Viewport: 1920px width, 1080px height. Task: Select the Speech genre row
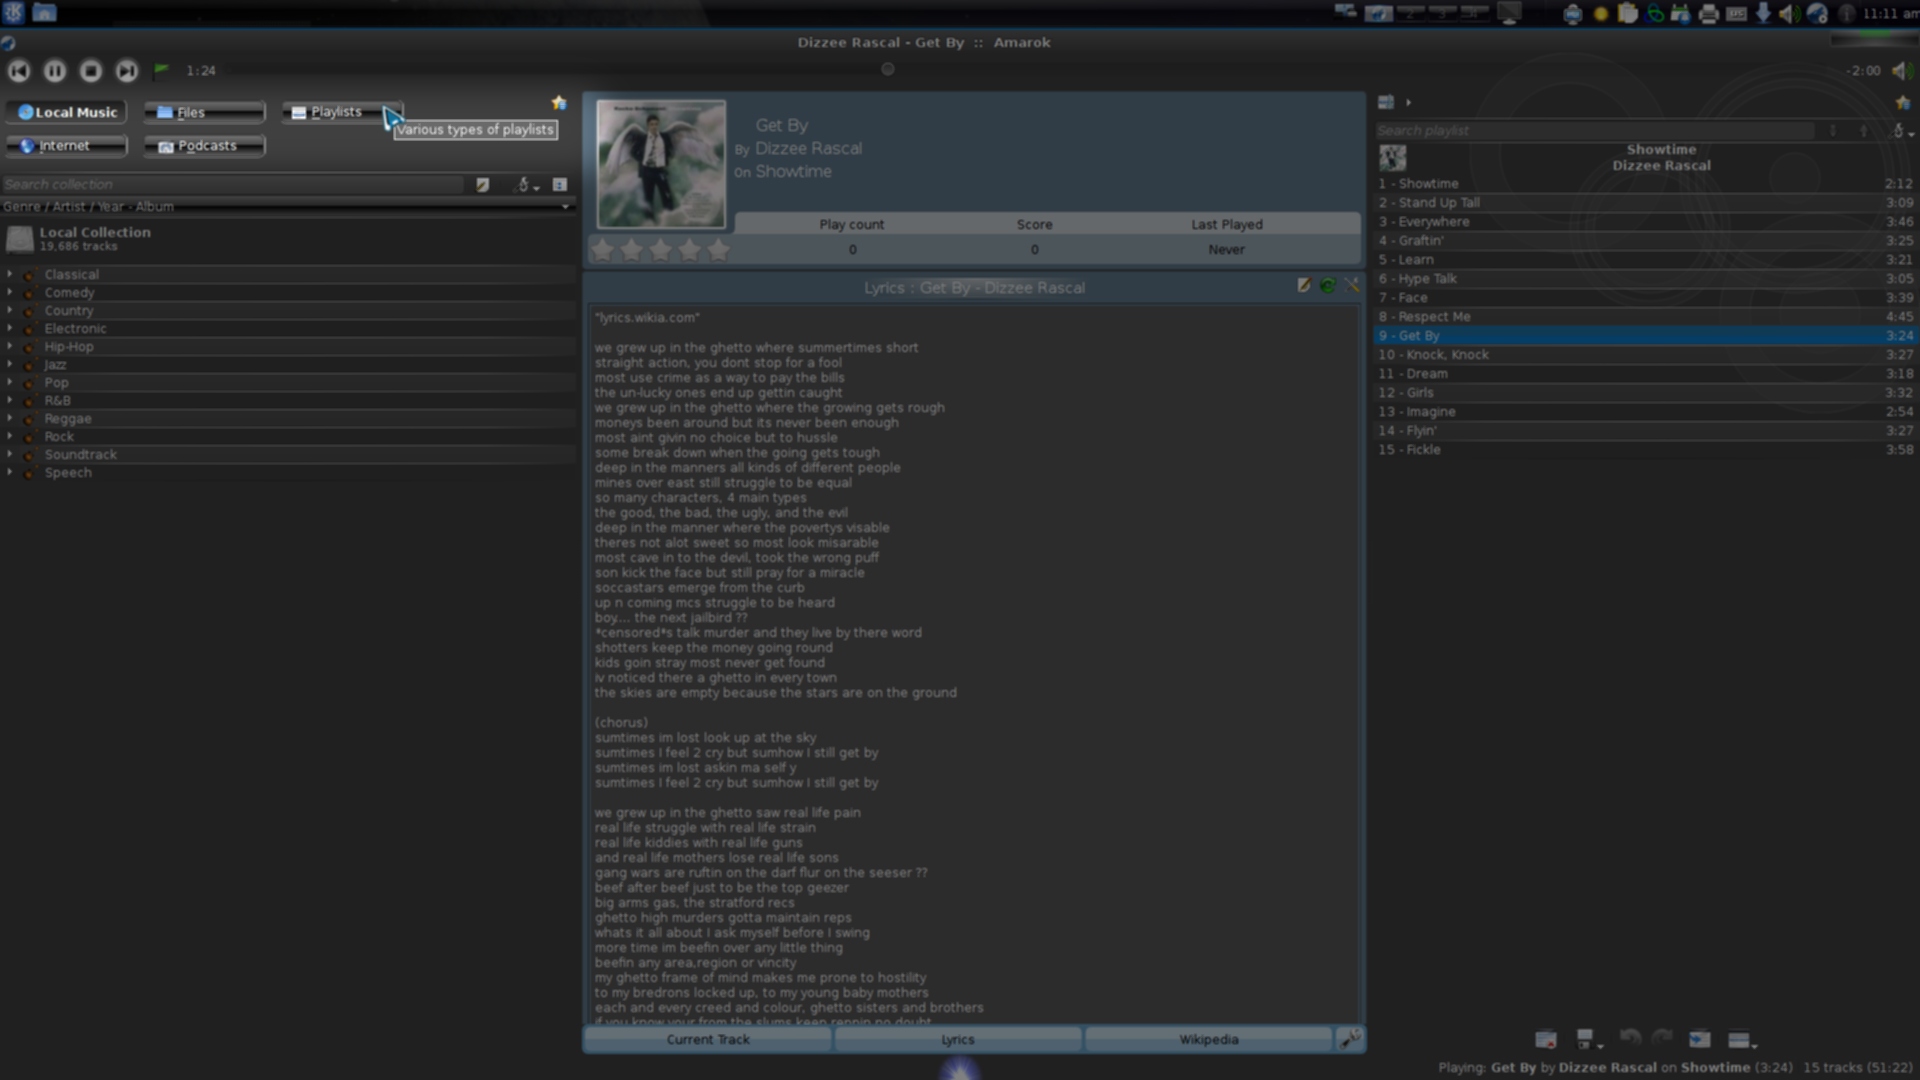click(x=290, y=473)
